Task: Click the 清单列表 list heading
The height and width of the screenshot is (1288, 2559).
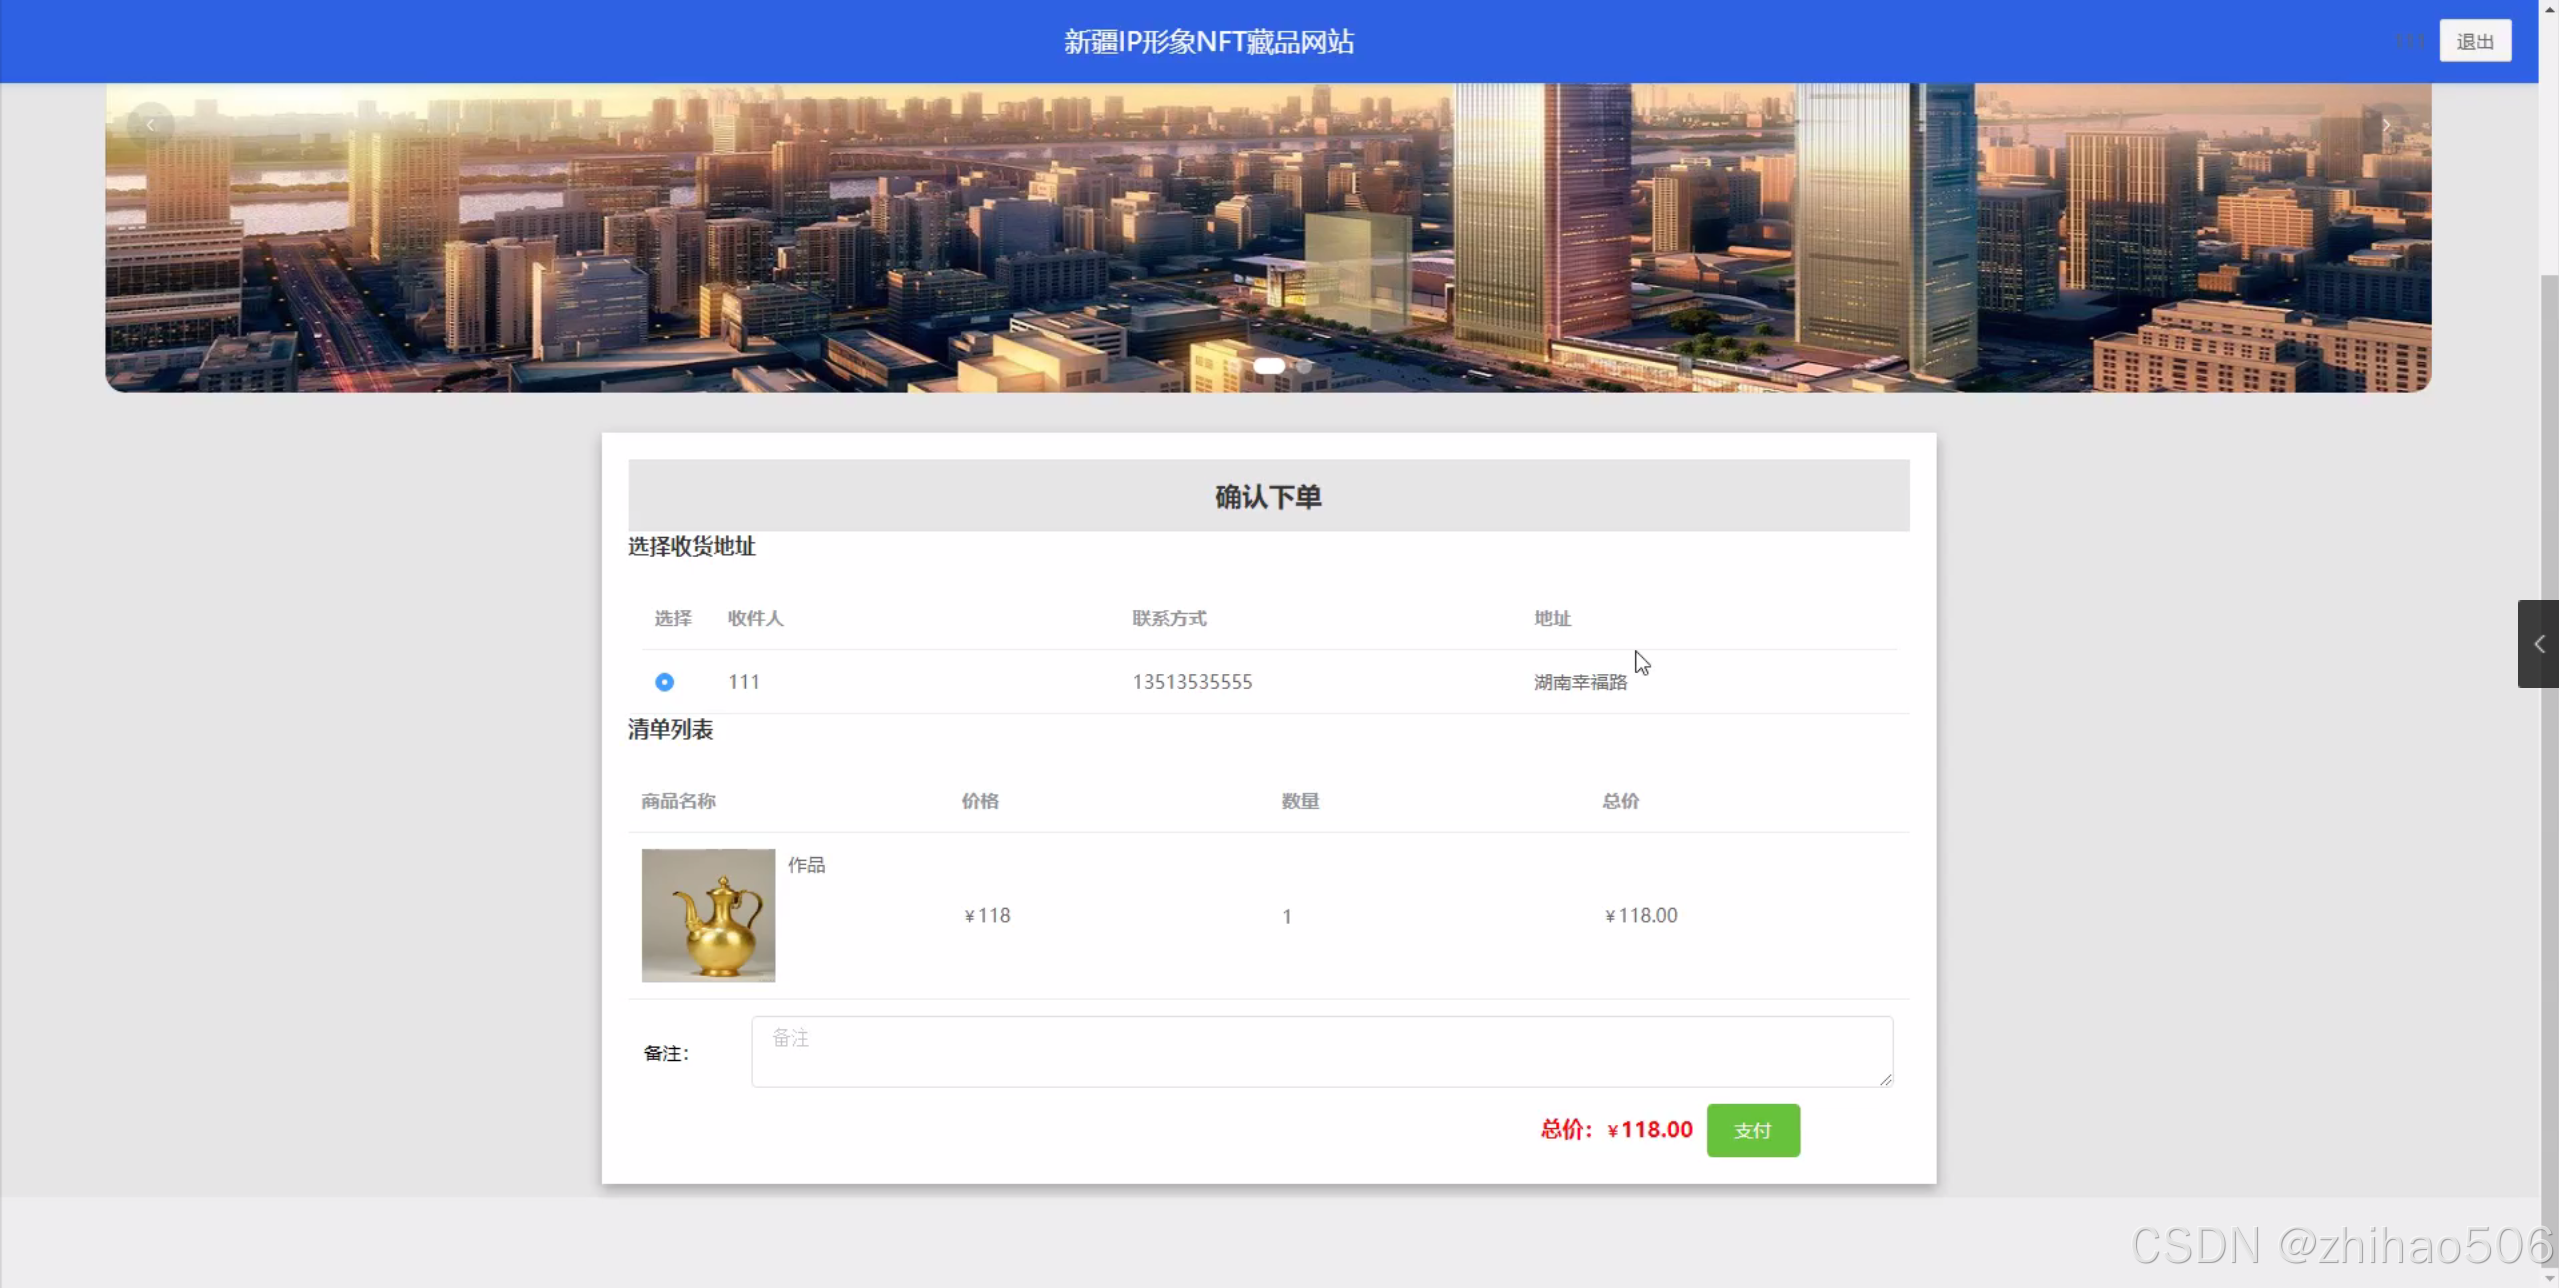Action: [x=670, y=730]
